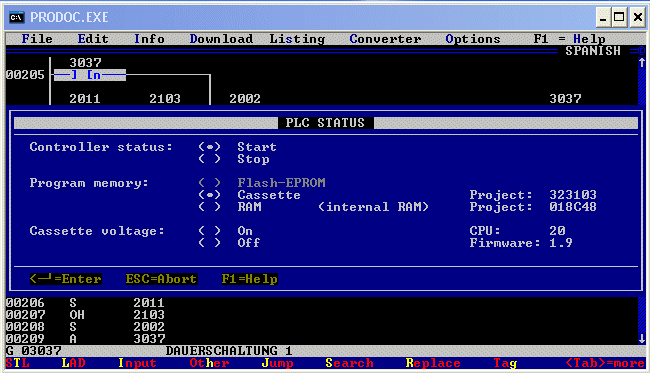Click the LAD function key label
The image size is (650, 373).
pos(73,363)
